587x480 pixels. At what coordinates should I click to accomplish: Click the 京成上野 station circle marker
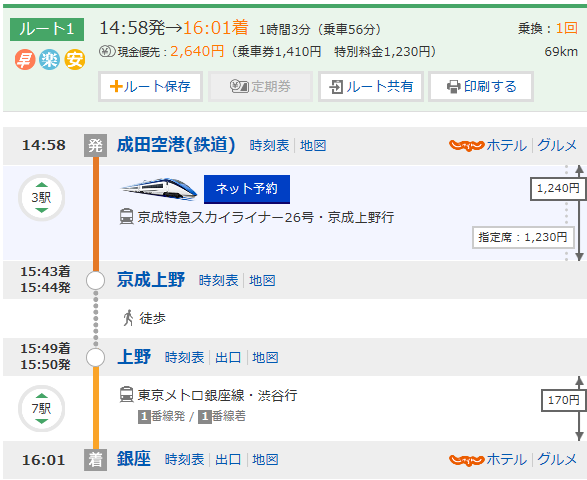[95, 280]
